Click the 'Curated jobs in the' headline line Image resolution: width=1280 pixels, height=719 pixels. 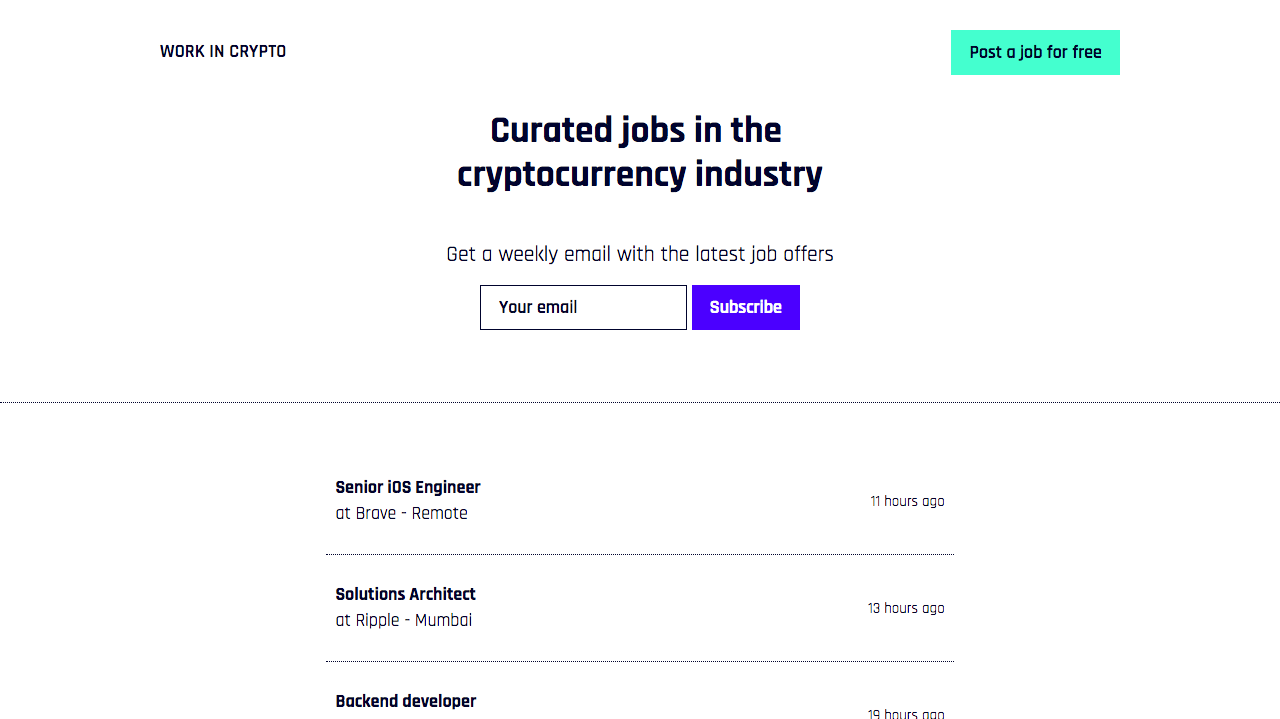click(636, 131)
